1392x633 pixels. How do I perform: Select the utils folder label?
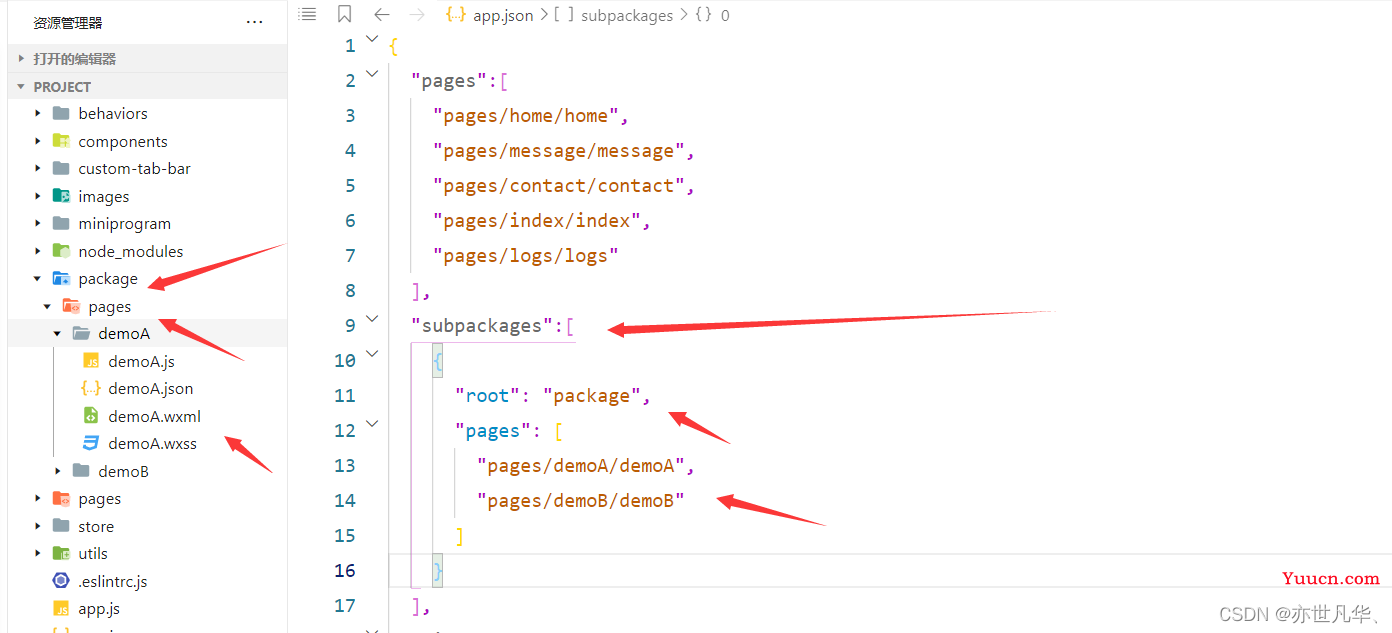(x=93, y=553)
